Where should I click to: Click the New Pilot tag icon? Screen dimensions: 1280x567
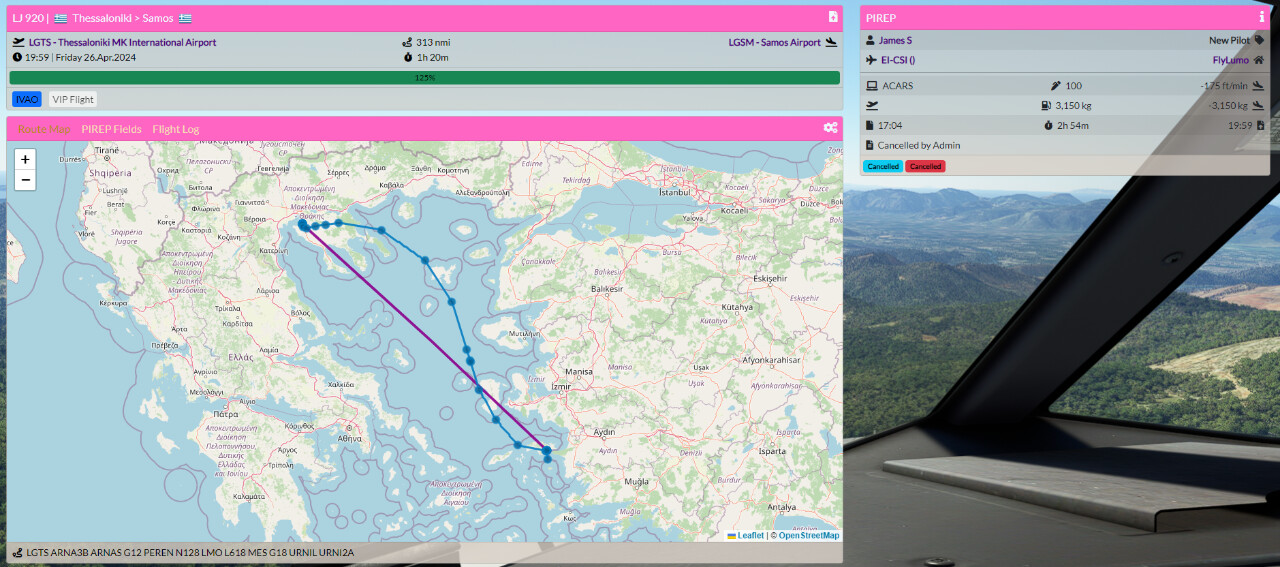[x=1260, y=41]
